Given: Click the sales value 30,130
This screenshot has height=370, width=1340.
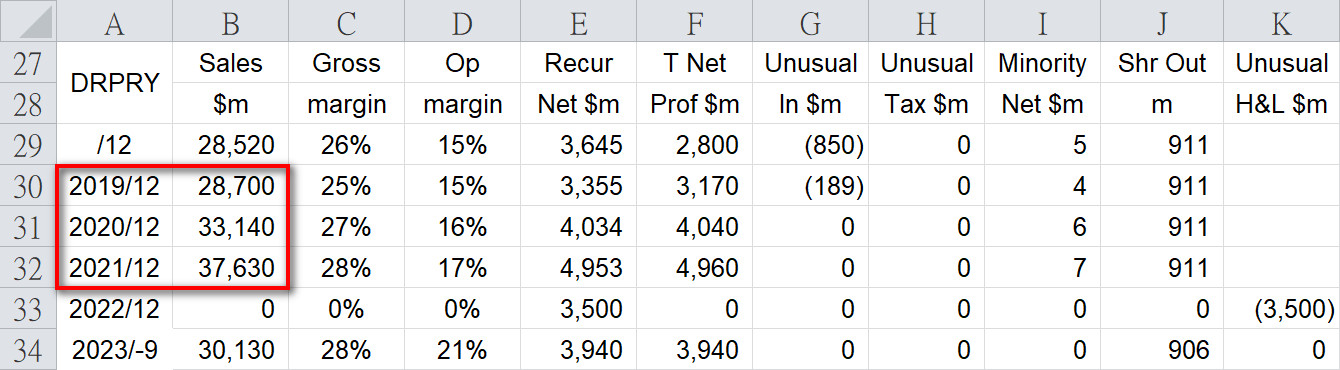Looking at the screenshot, I should (230, 349).
